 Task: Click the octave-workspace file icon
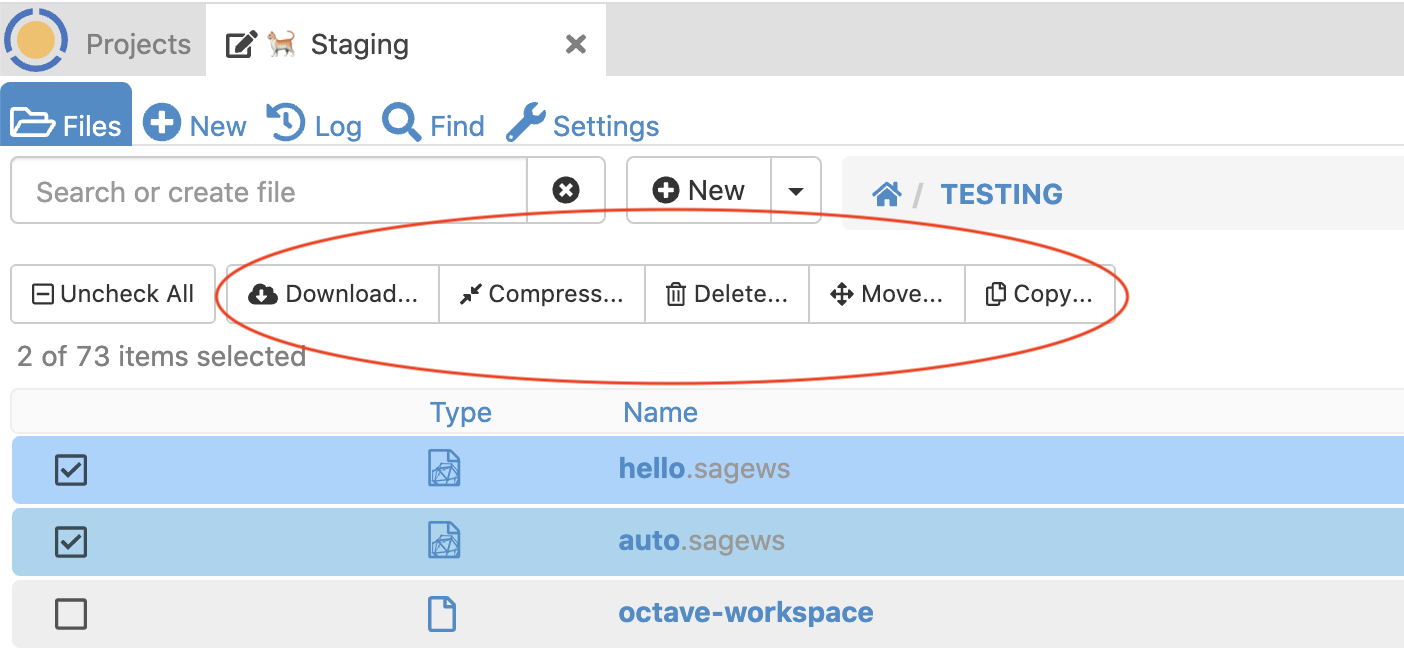coord(442,613)
